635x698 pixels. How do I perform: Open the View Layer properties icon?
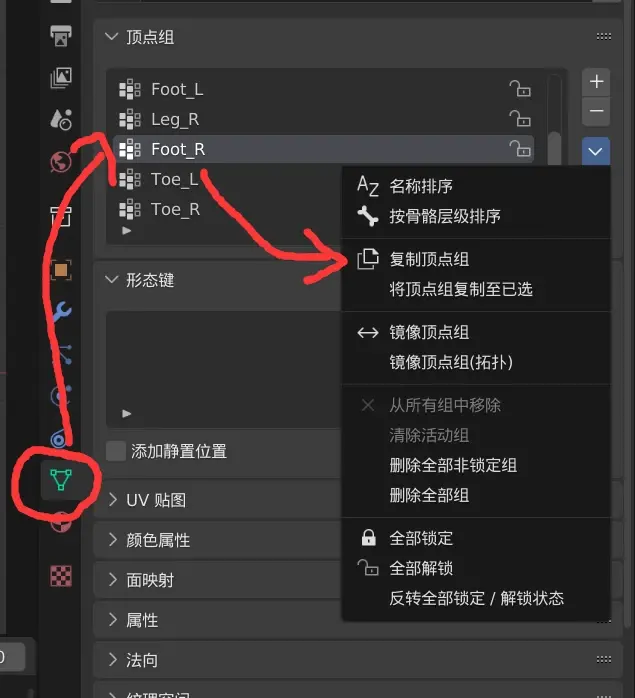coord(61,78)
